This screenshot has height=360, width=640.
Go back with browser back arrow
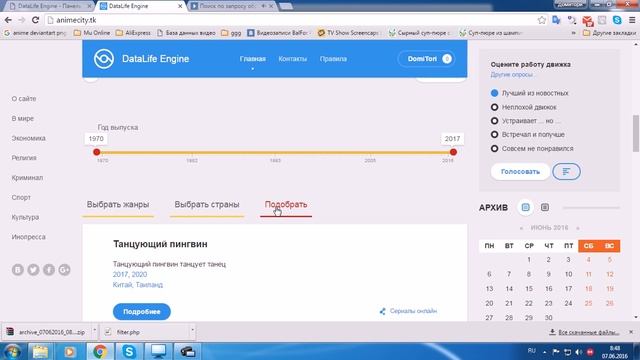point(8,20)
